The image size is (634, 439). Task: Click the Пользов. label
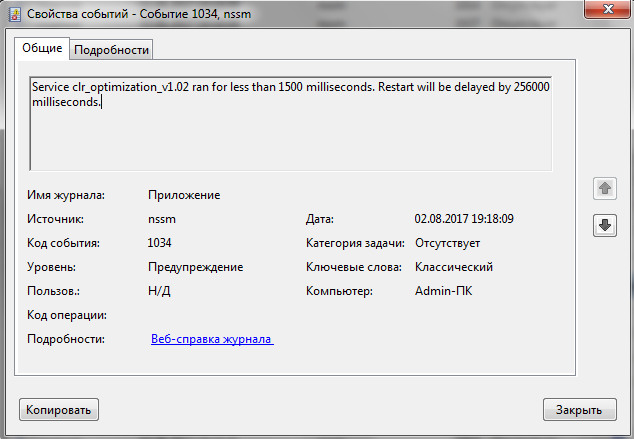(53, 291)
